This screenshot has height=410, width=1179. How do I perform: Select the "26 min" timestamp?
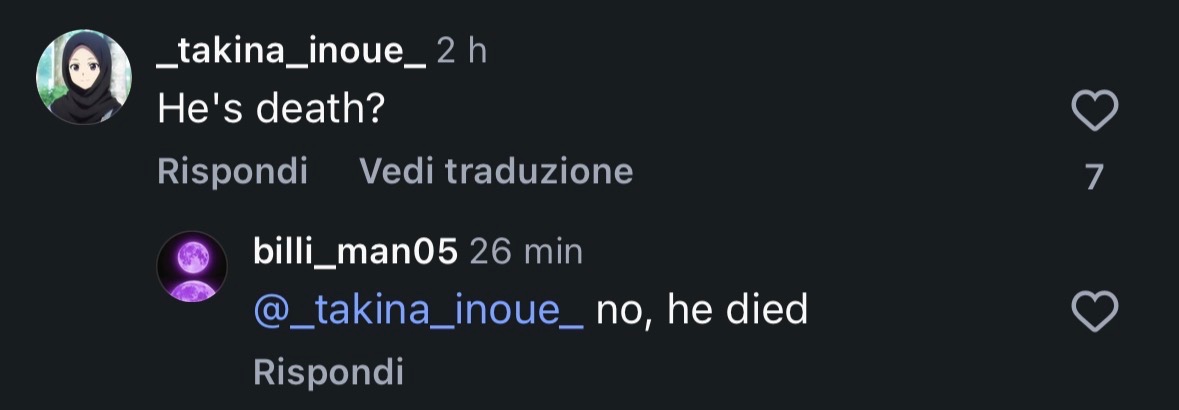[x=526, y=252]
